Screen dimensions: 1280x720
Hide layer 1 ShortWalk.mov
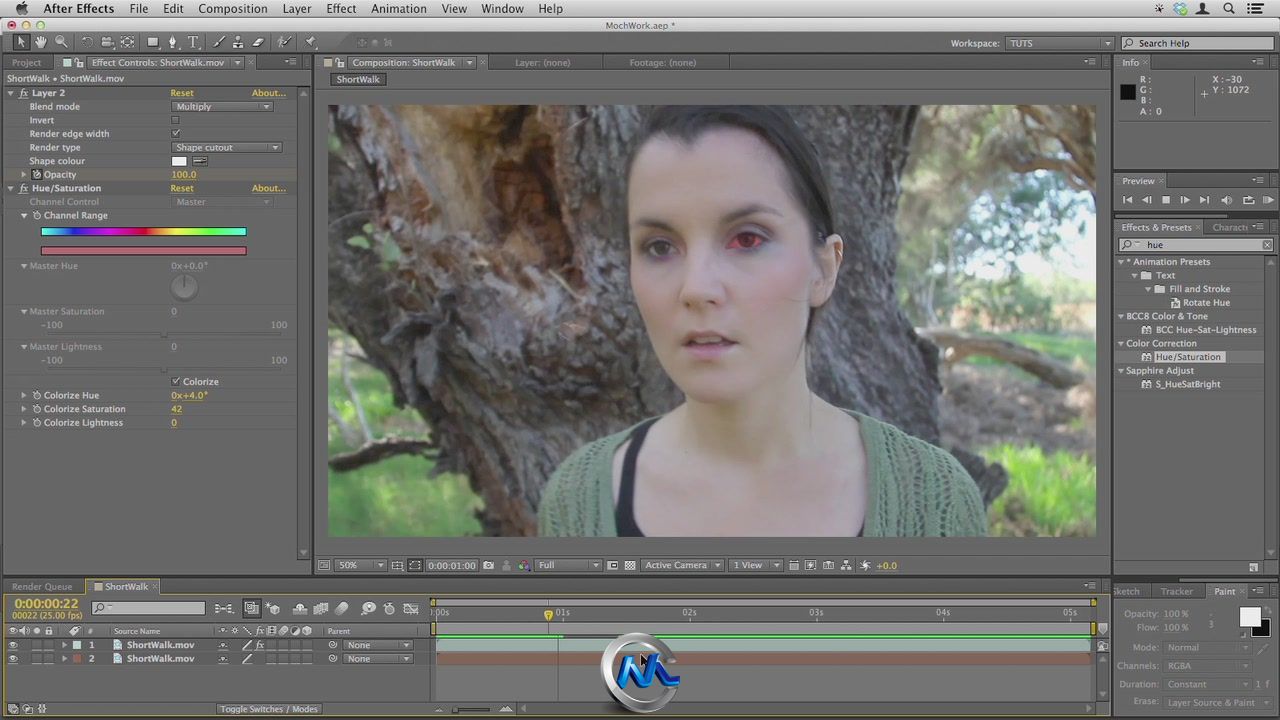pos(13,645)
